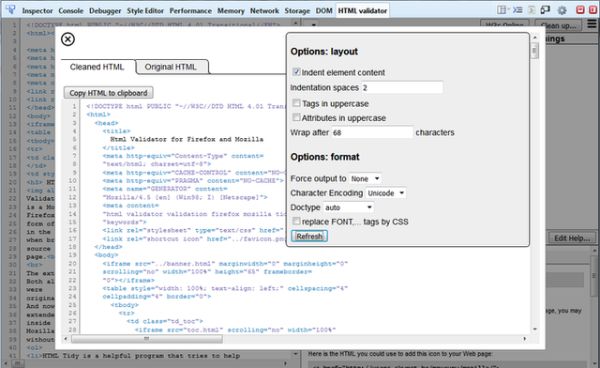The image size is (600, 368).
Task: Expand the Doctype dropdown
Action: (348, 208)
